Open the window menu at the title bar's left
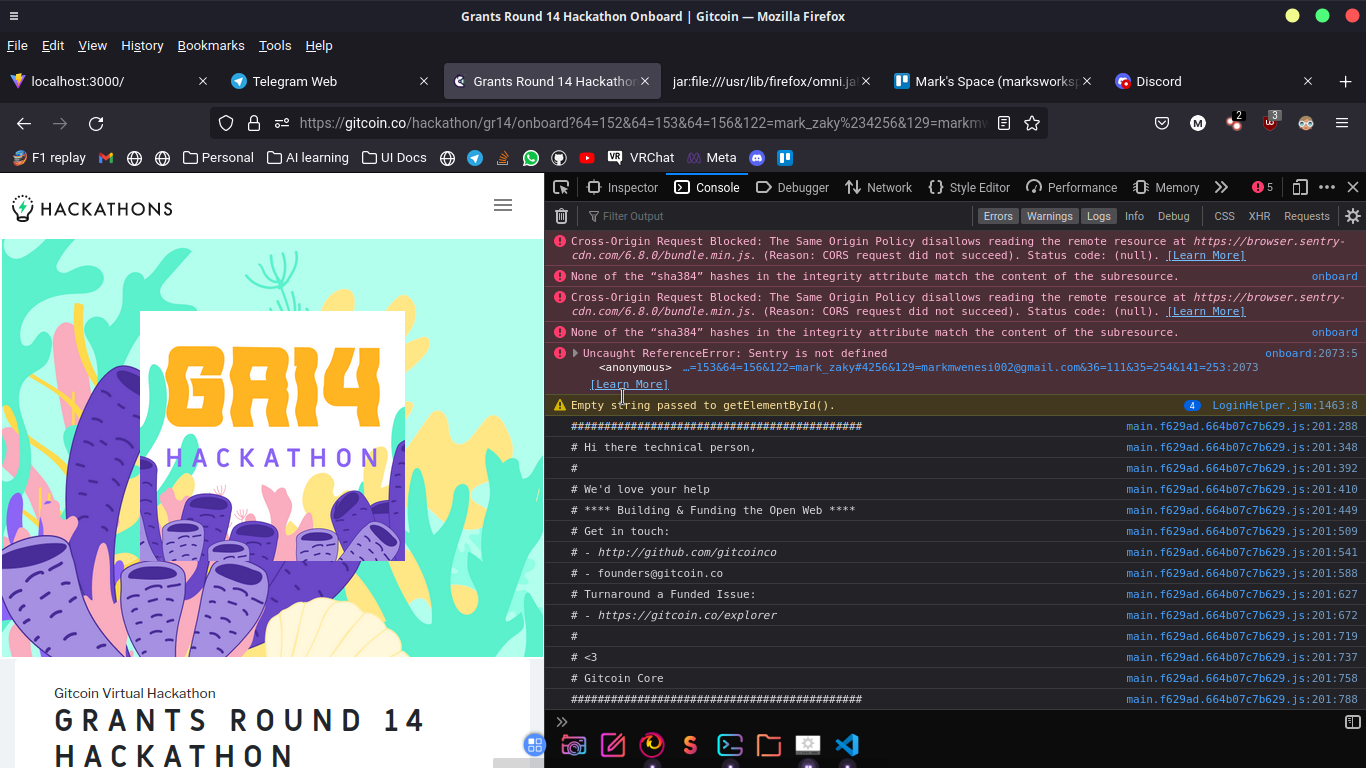The height and width of the screenshot is (768, 1366). click(13, 16)
